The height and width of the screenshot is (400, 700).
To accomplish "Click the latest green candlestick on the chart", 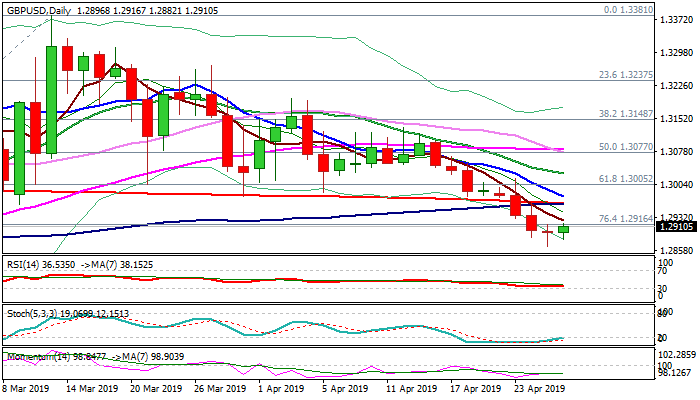I will click(x=564, y=230).
